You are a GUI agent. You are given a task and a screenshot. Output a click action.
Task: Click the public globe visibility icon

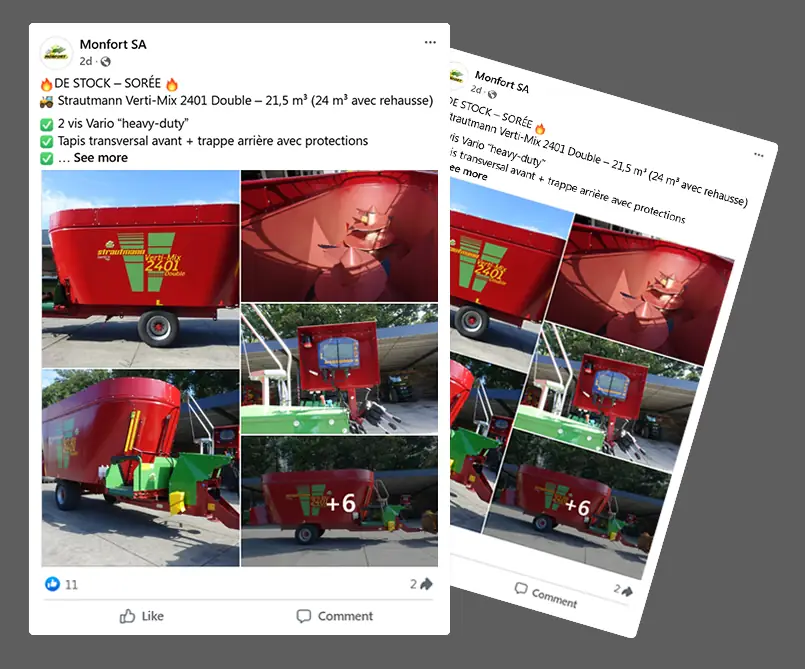(106, 62)
